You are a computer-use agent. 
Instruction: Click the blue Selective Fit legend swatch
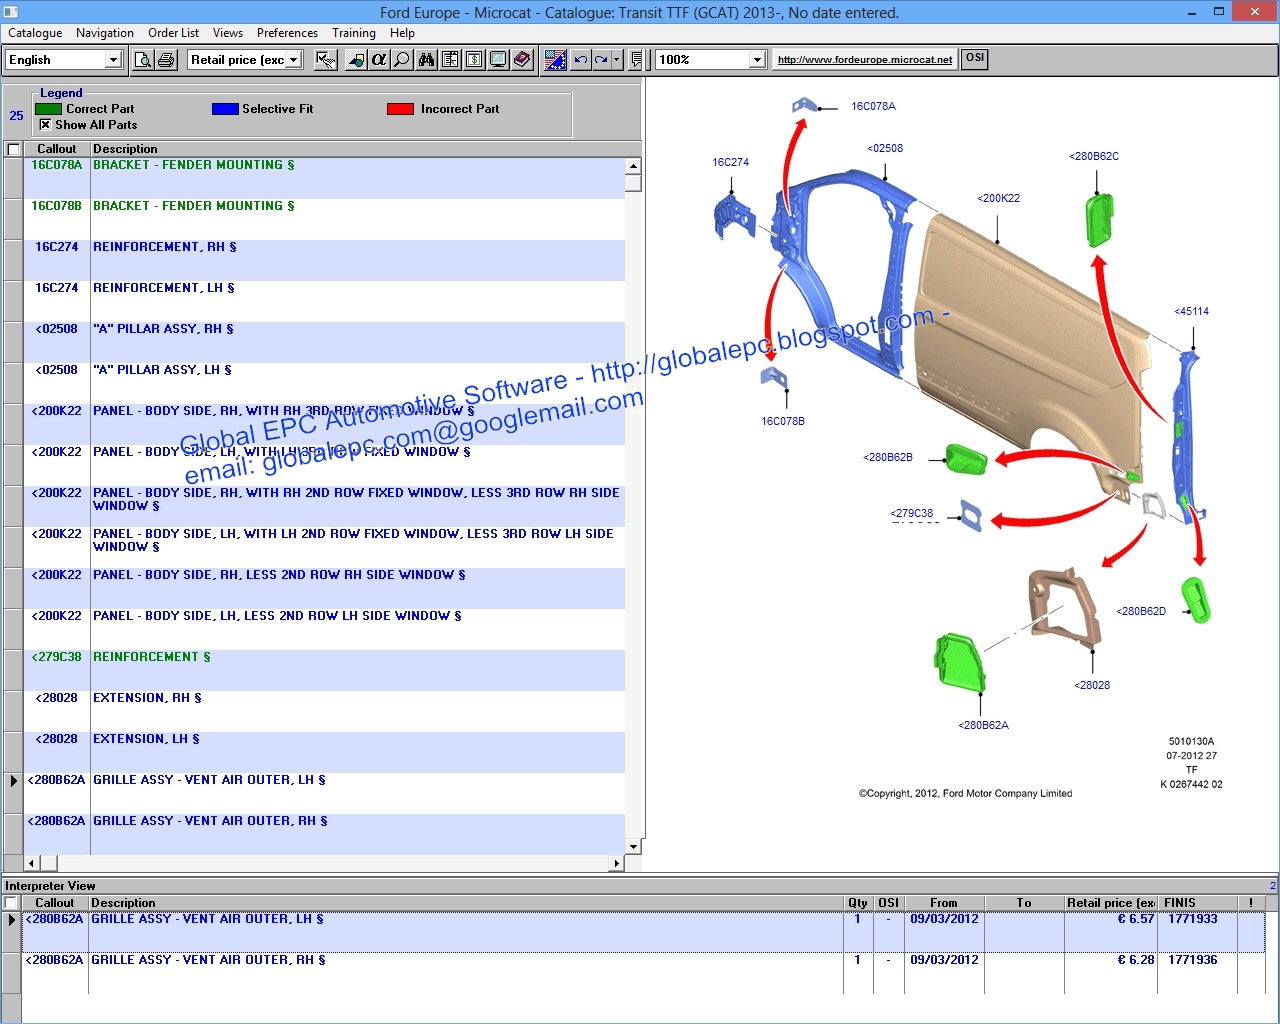225,109
